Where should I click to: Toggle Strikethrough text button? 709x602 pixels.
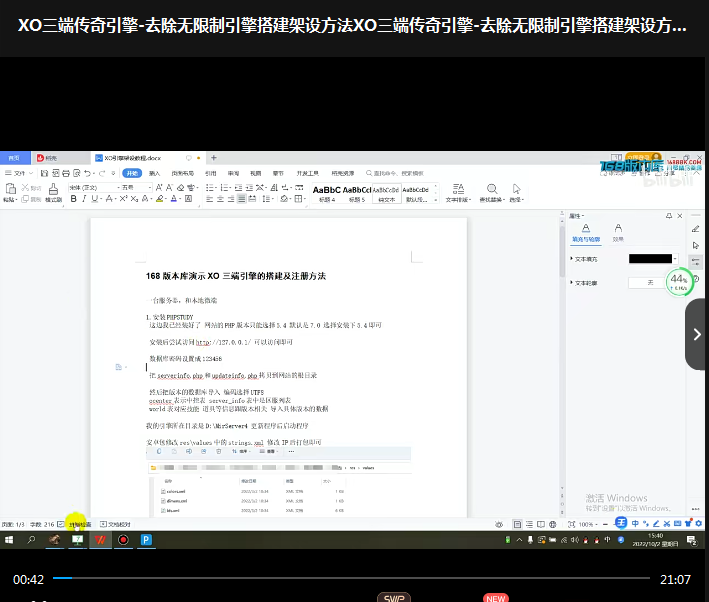click(109, 199)
